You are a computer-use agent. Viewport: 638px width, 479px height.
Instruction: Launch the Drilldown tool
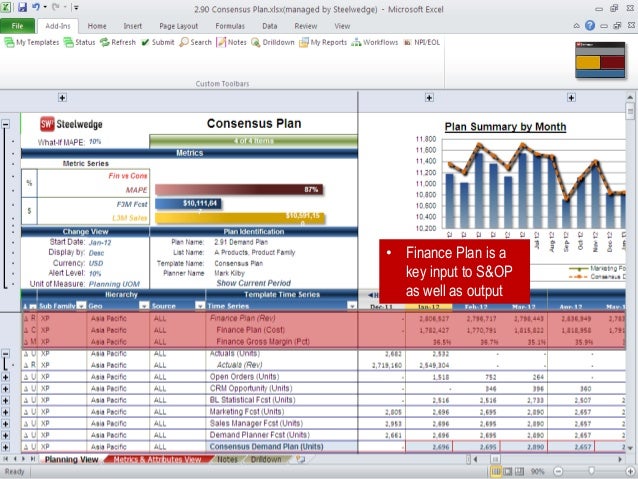coord(273,42)
